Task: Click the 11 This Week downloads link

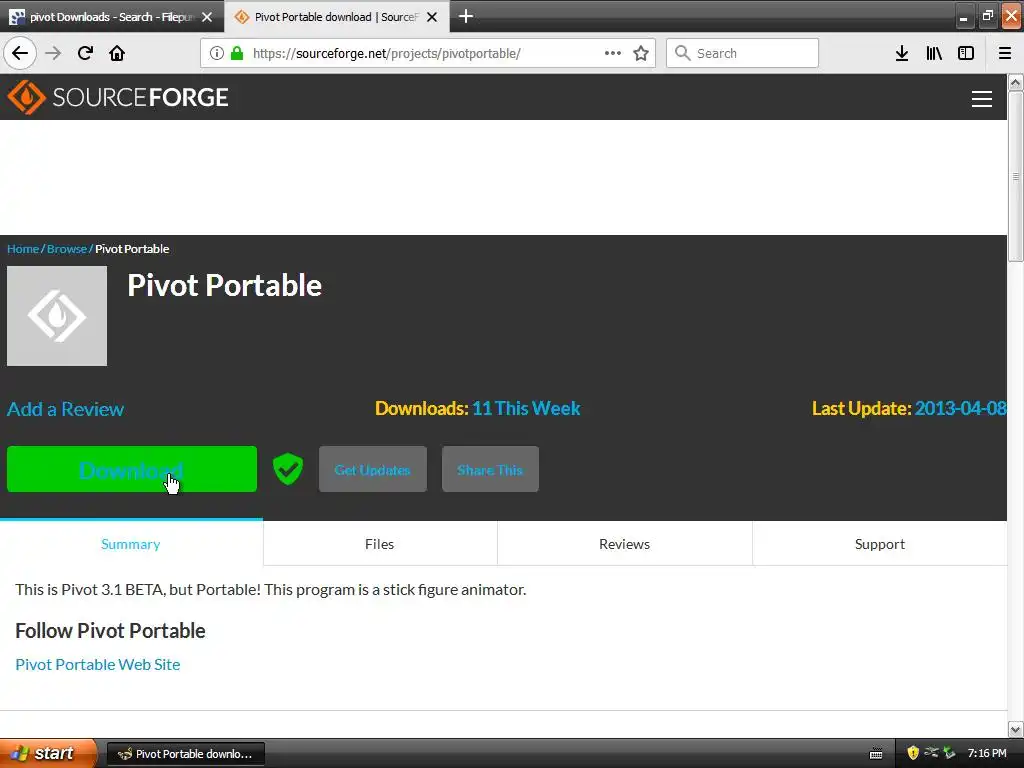Action: (526, 408)
